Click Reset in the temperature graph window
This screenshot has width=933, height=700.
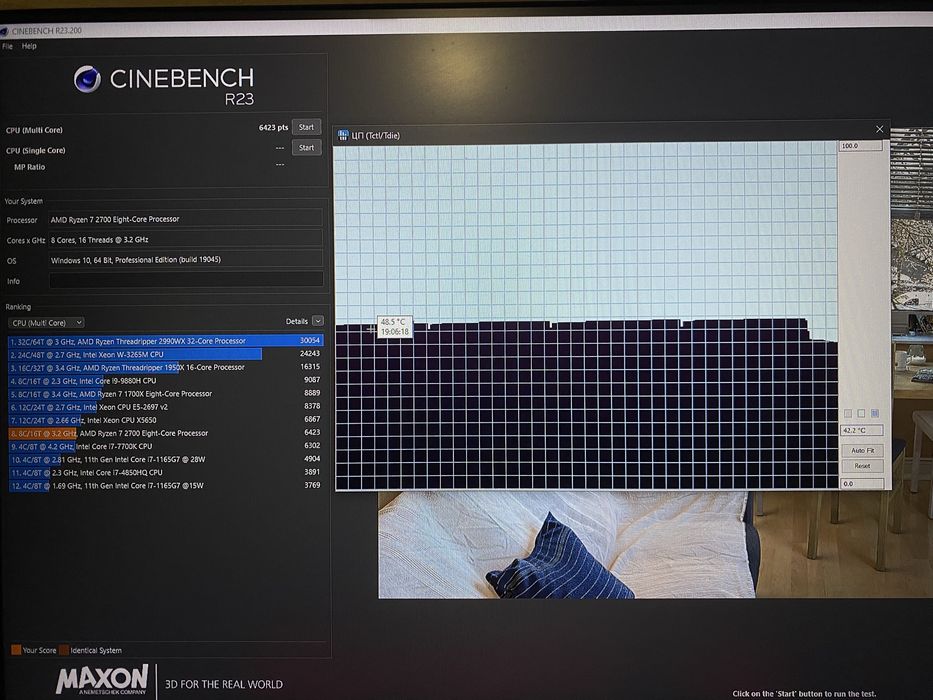[862, 466]
